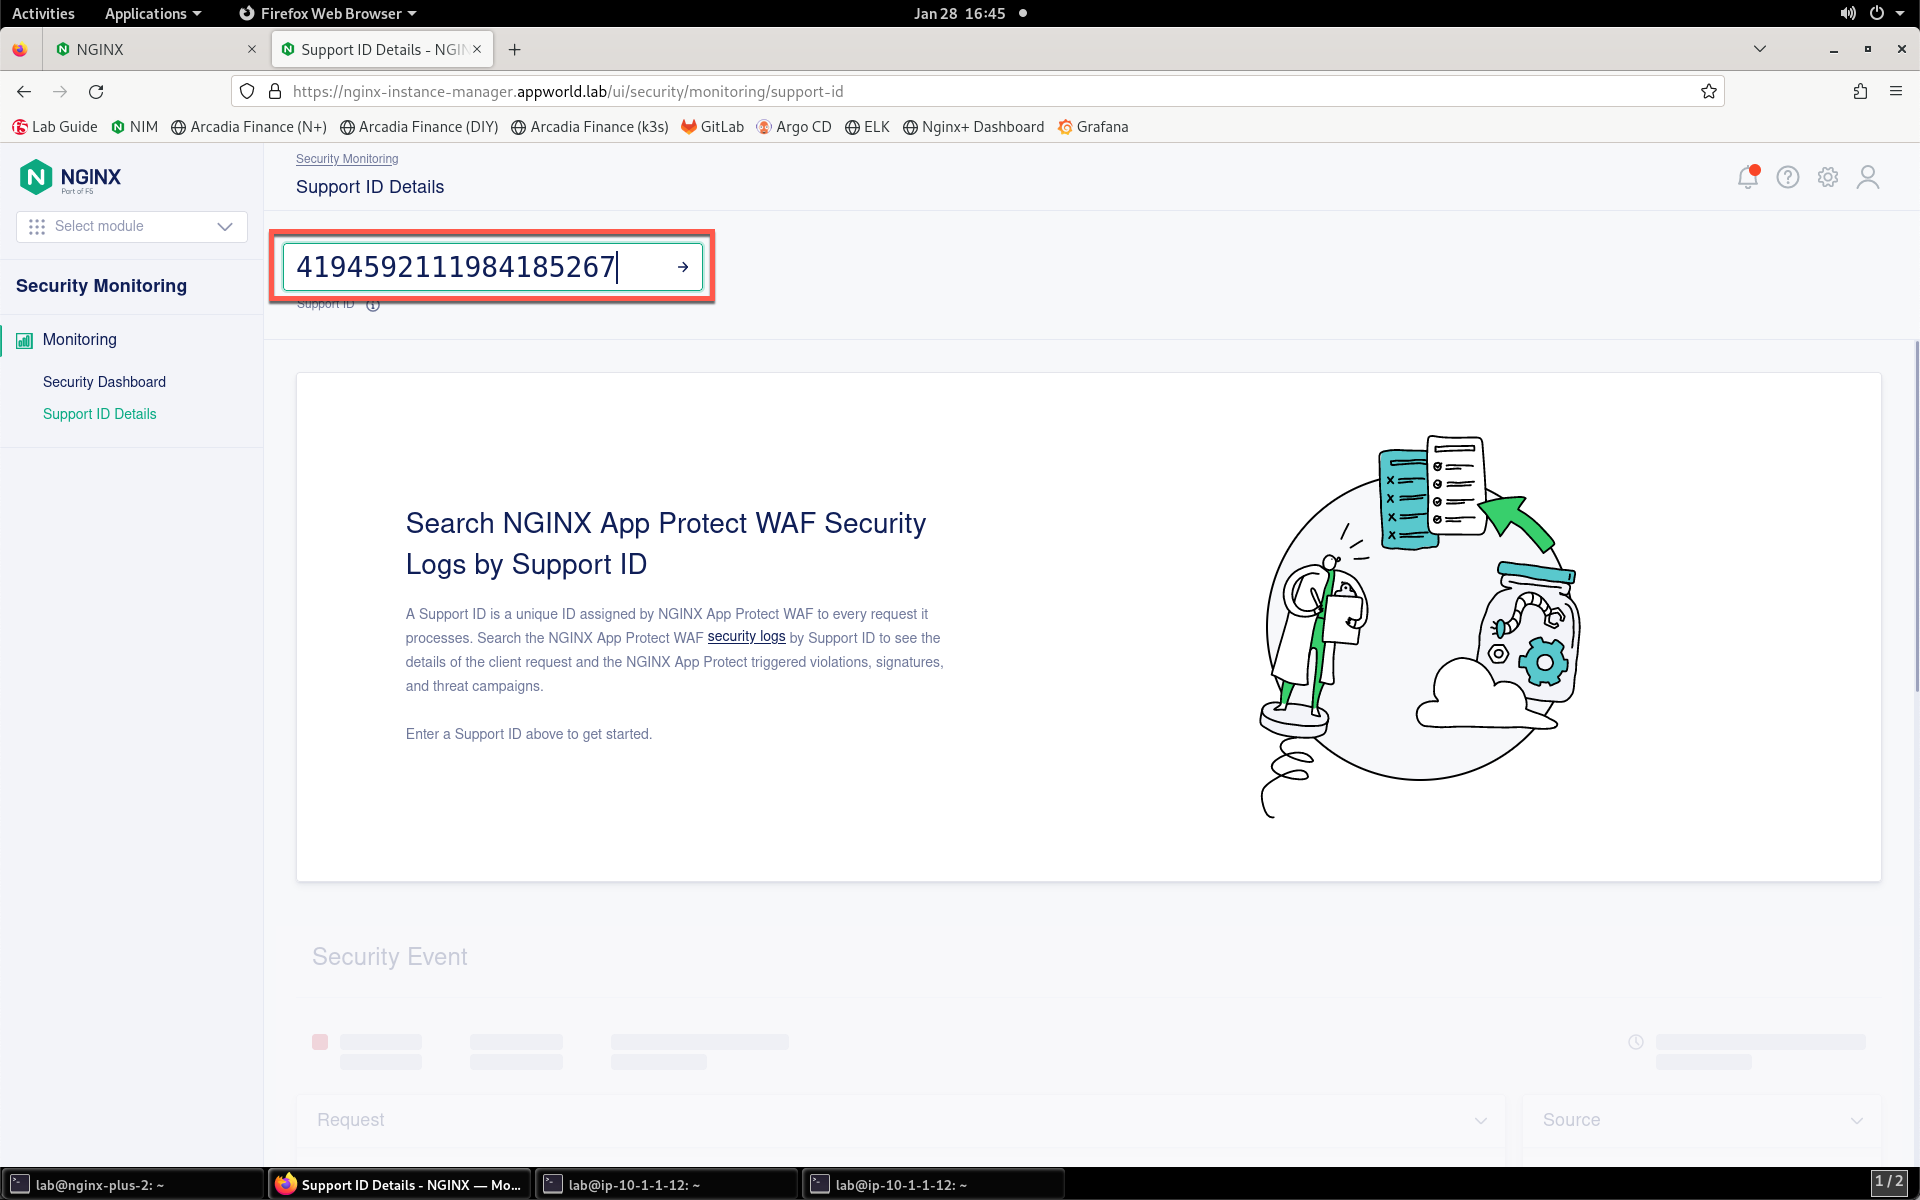Open the Grafana bookmark

(x=1093, y=127)
